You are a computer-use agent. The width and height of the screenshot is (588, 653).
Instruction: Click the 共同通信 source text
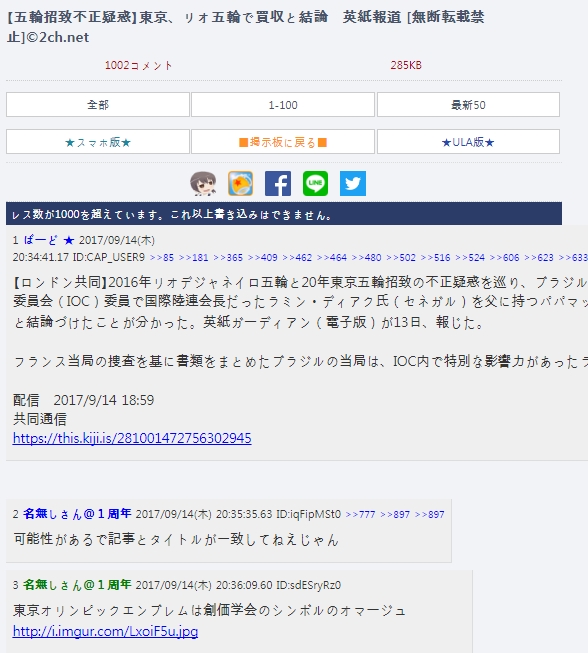(40, 419)
